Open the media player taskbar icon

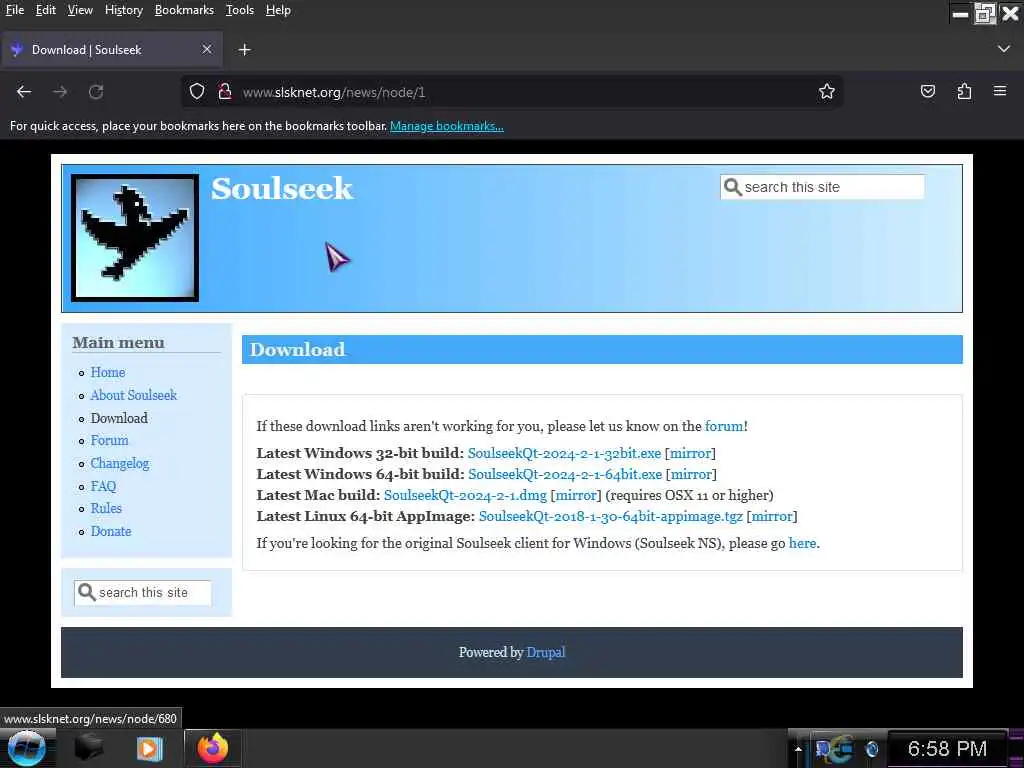[149, 748]
